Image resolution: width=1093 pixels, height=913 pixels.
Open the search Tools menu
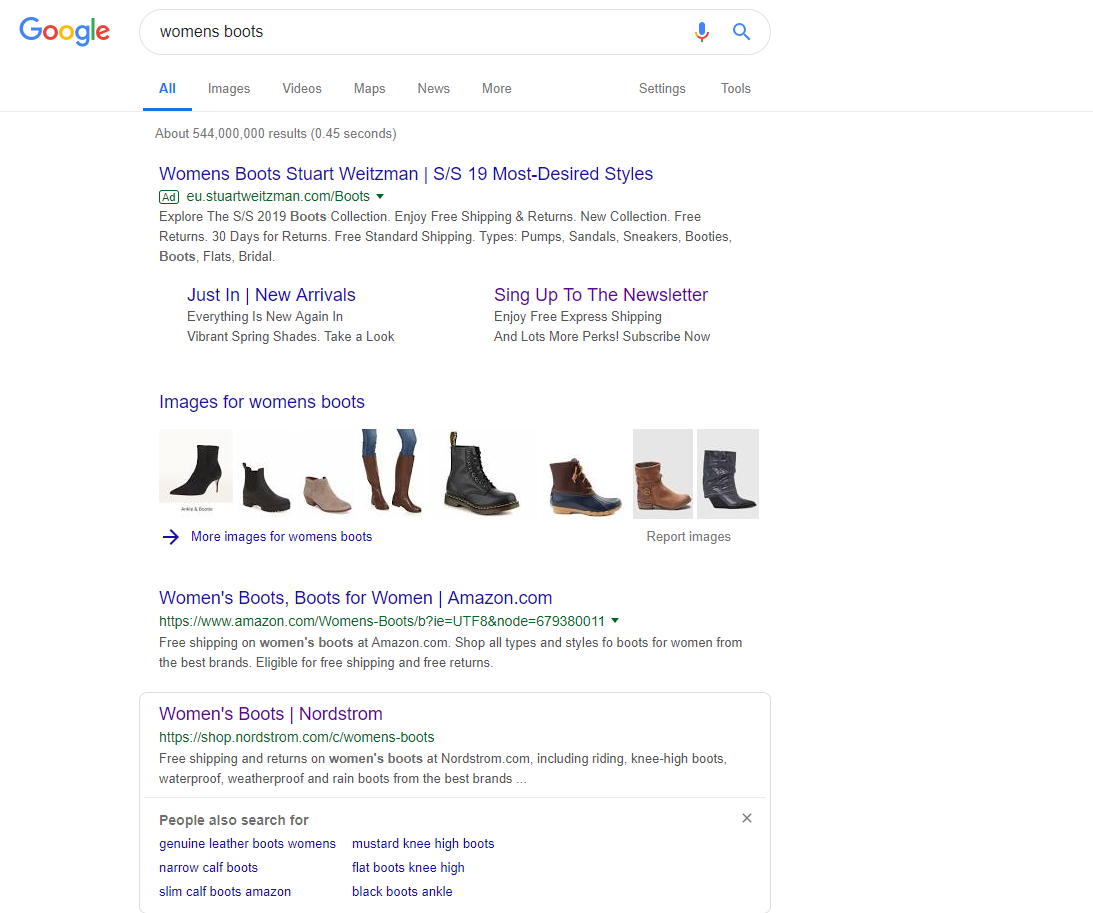[735, 89]
